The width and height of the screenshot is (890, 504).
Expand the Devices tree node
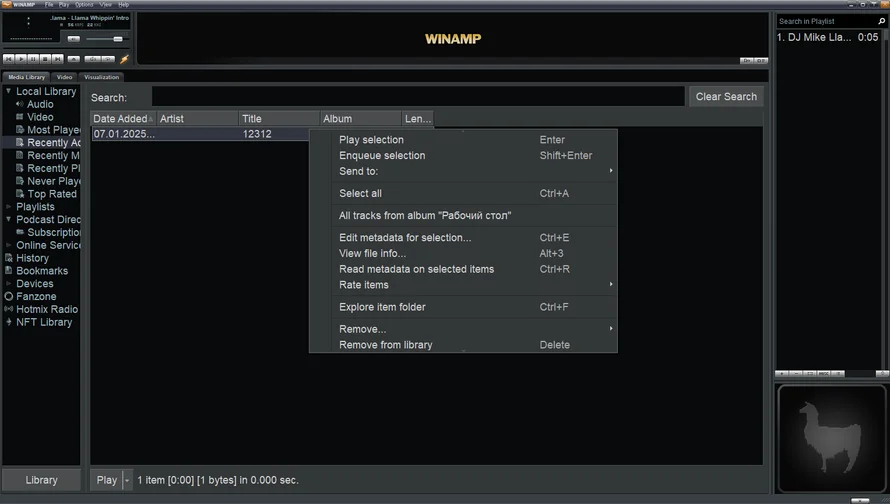[x=8, y=283]
